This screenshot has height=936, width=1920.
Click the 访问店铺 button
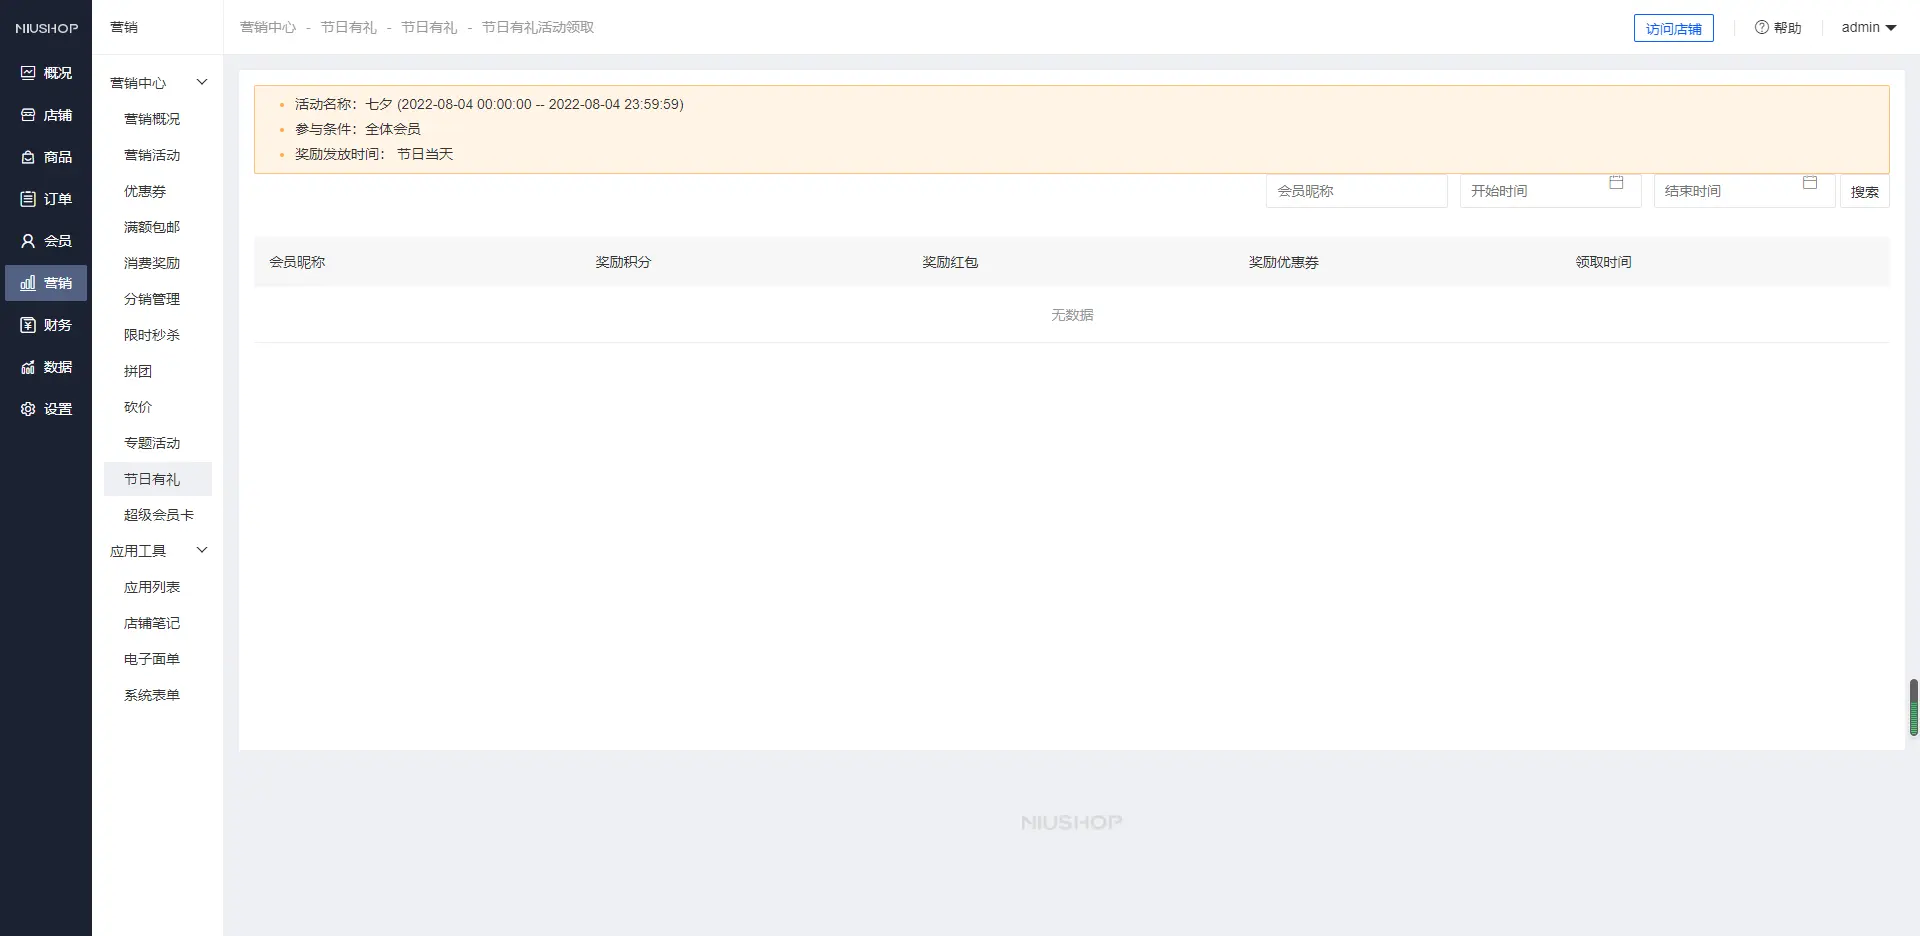(x=1673, y=29)
